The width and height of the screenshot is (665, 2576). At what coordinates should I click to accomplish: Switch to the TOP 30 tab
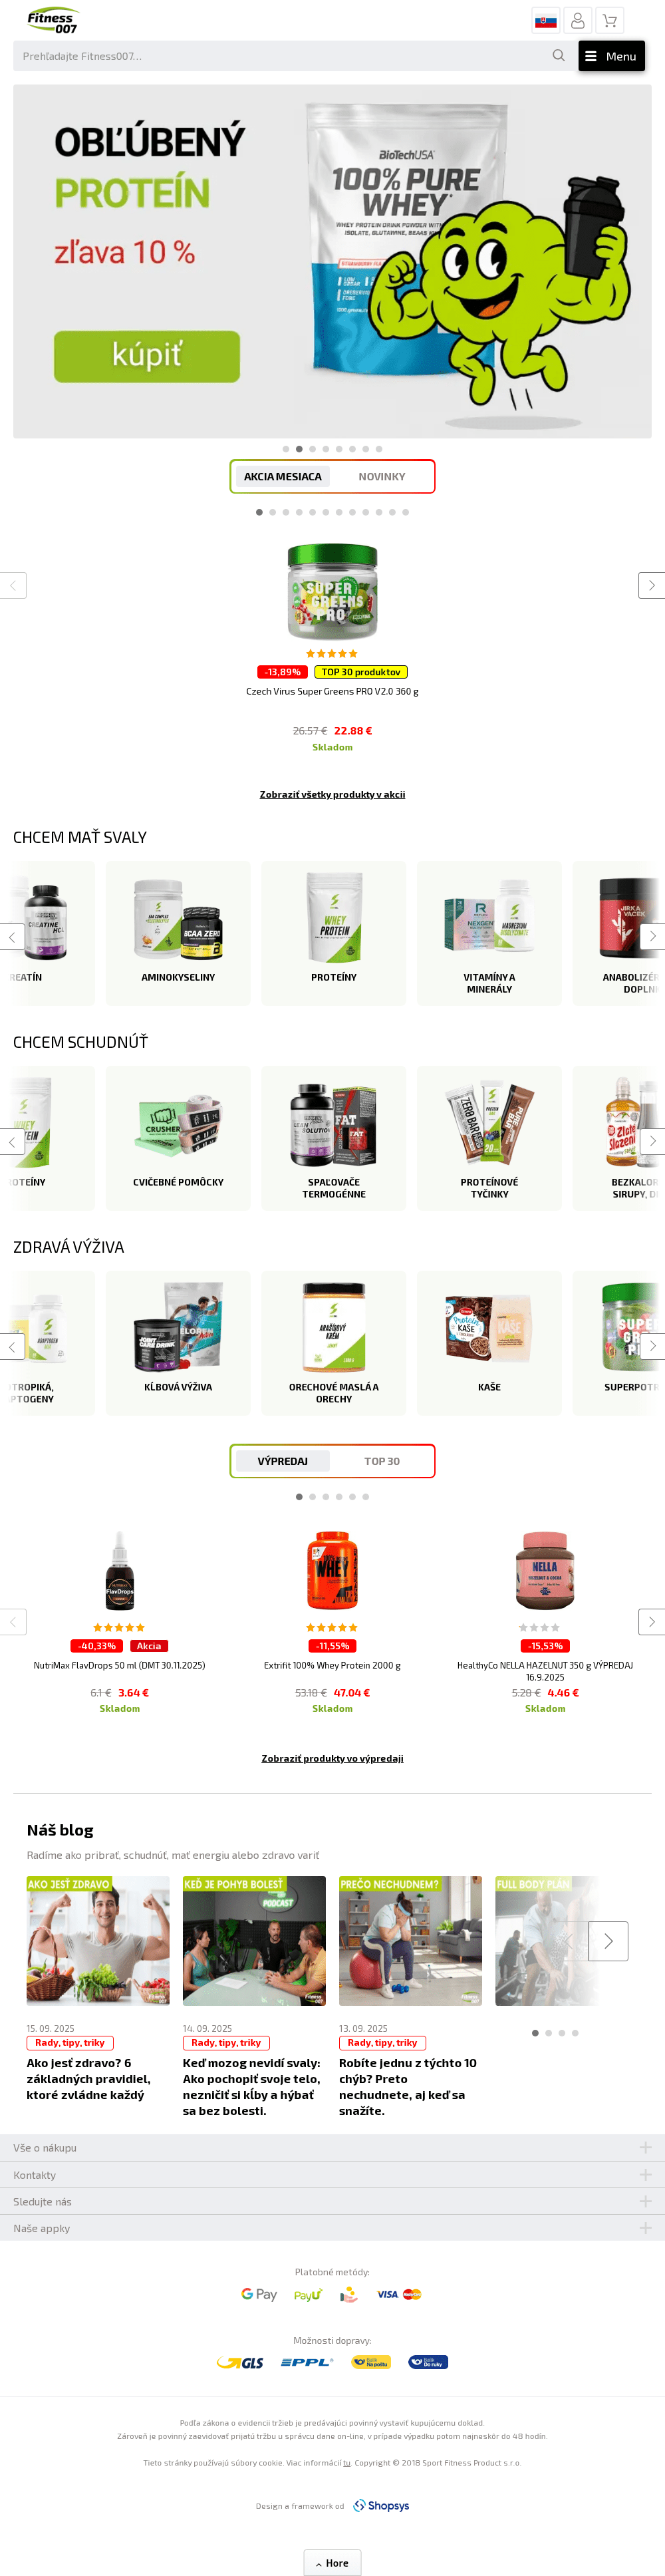[x=382, y=1461]
